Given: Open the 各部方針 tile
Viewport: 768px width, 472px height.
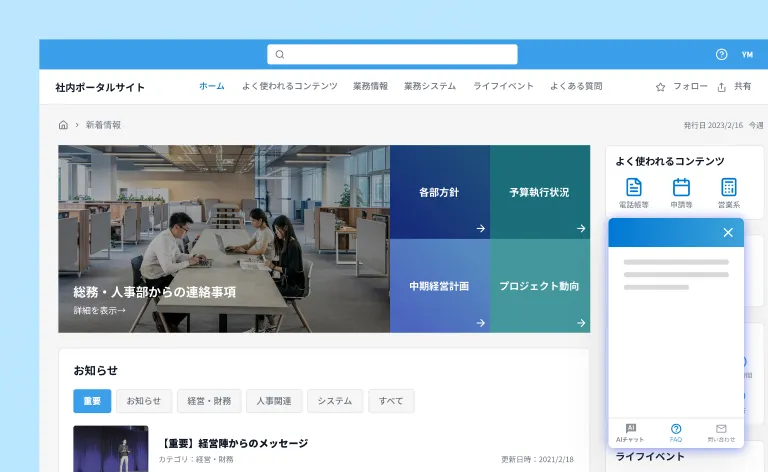Looking at the screenshot, I should coord(440,192).
